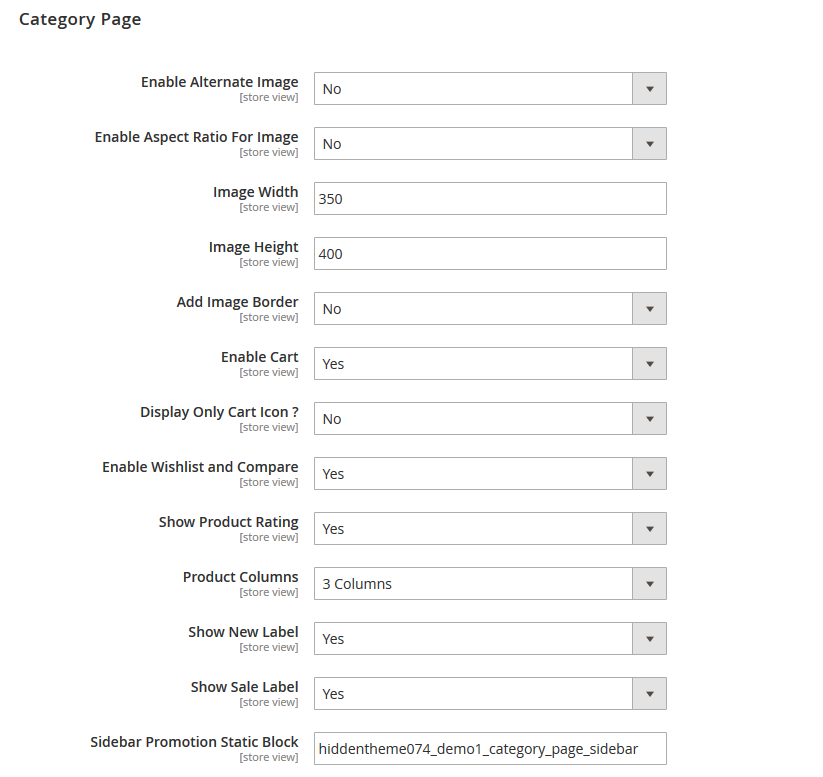
Task: Open the Enable Wishlist and Compare dropdown
Action: [x=649, y=473]
